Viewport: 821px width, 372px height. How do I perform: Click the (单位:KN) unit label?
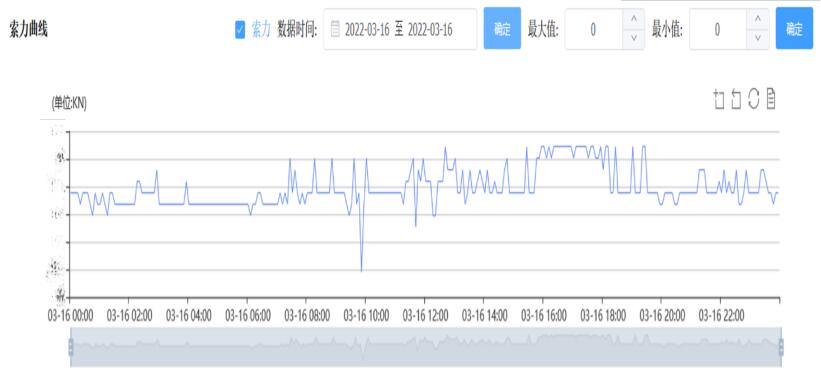(69, 104)
